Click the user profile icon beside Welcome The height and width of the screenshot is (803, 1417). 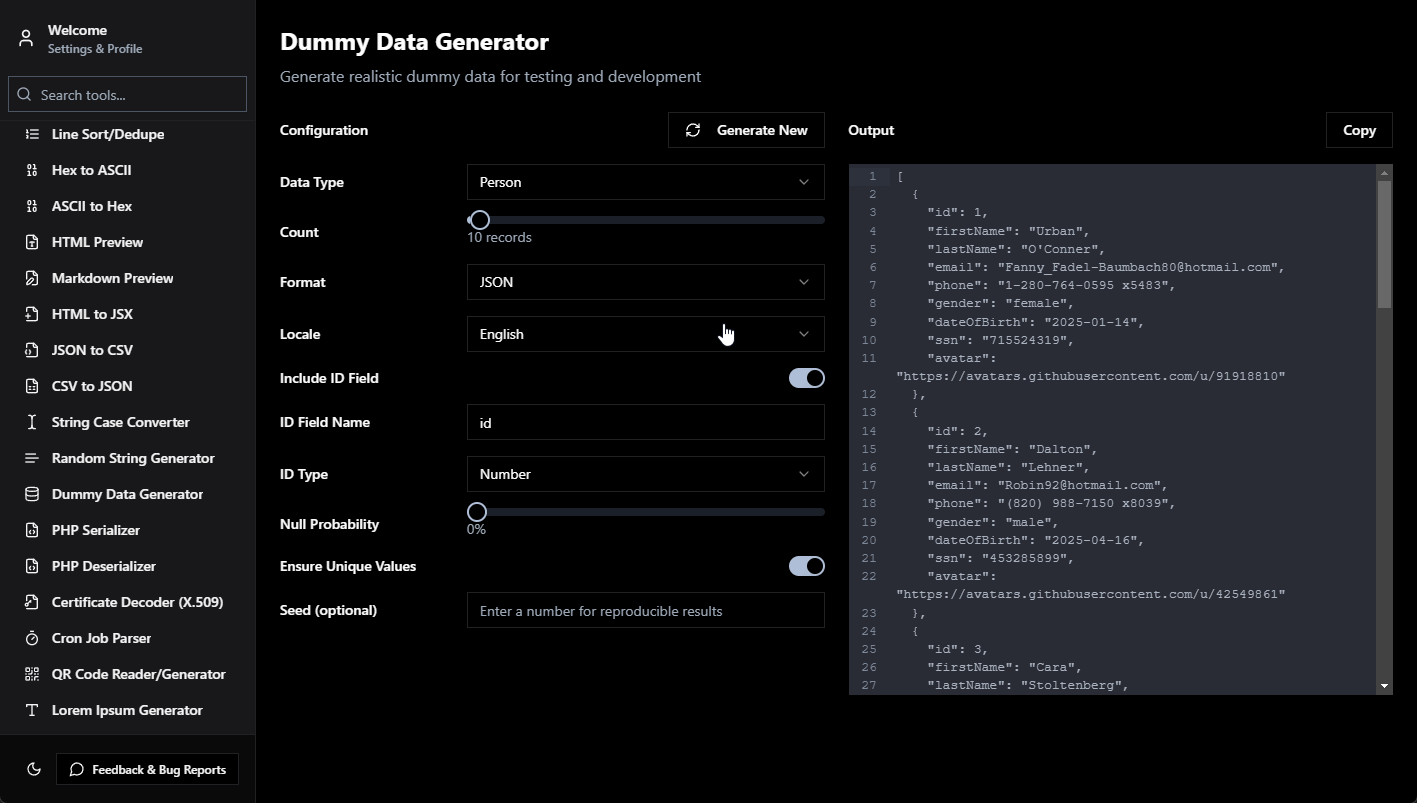(26, 39)
